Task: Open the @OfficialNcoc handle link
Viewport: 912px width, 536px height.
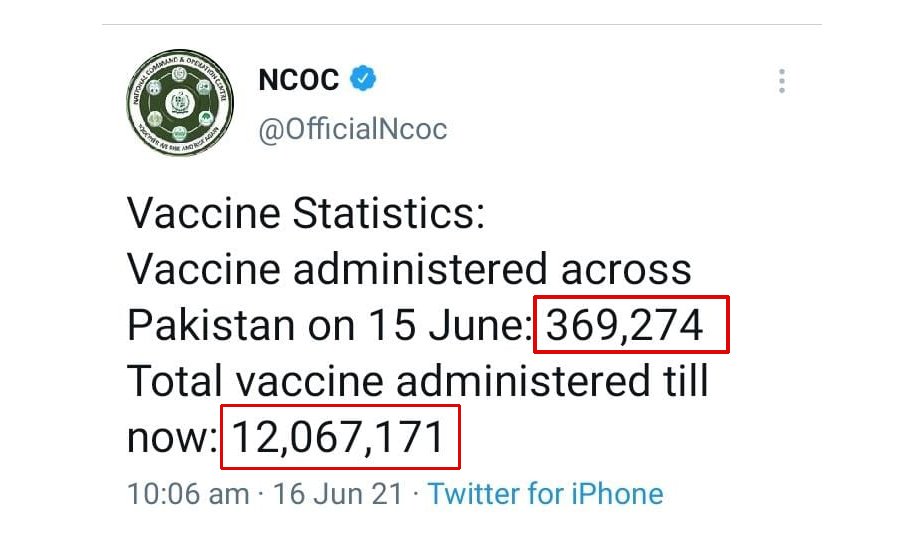Action: (x=353, y=130)
